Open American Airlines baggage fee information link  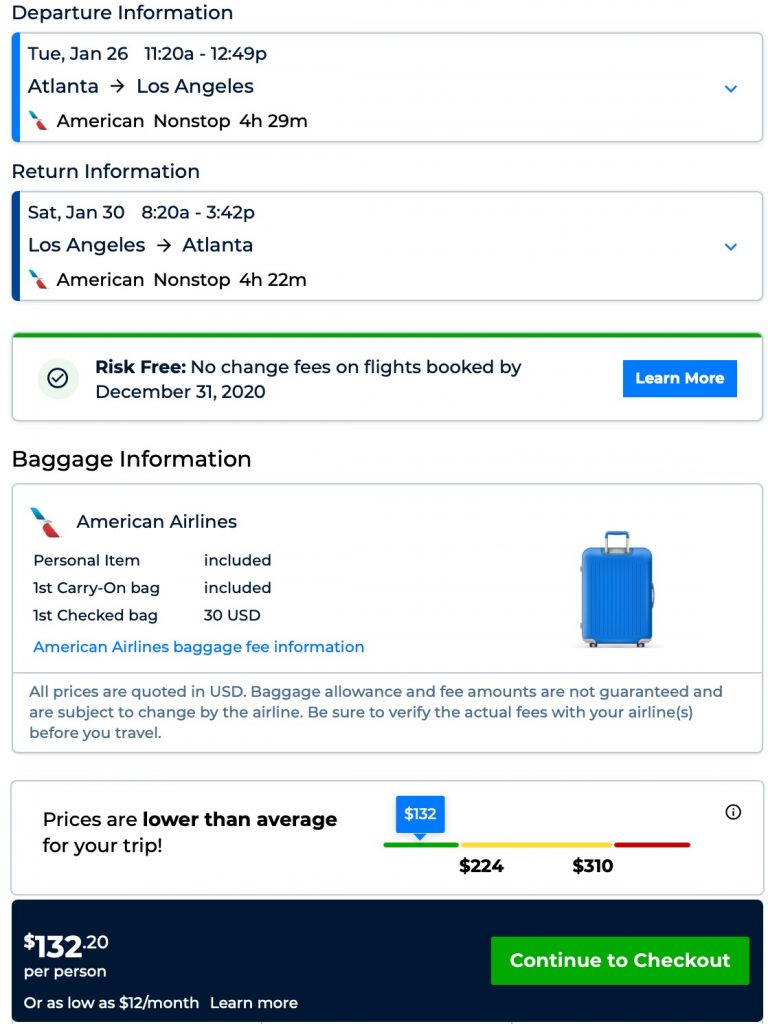point(199,647)
